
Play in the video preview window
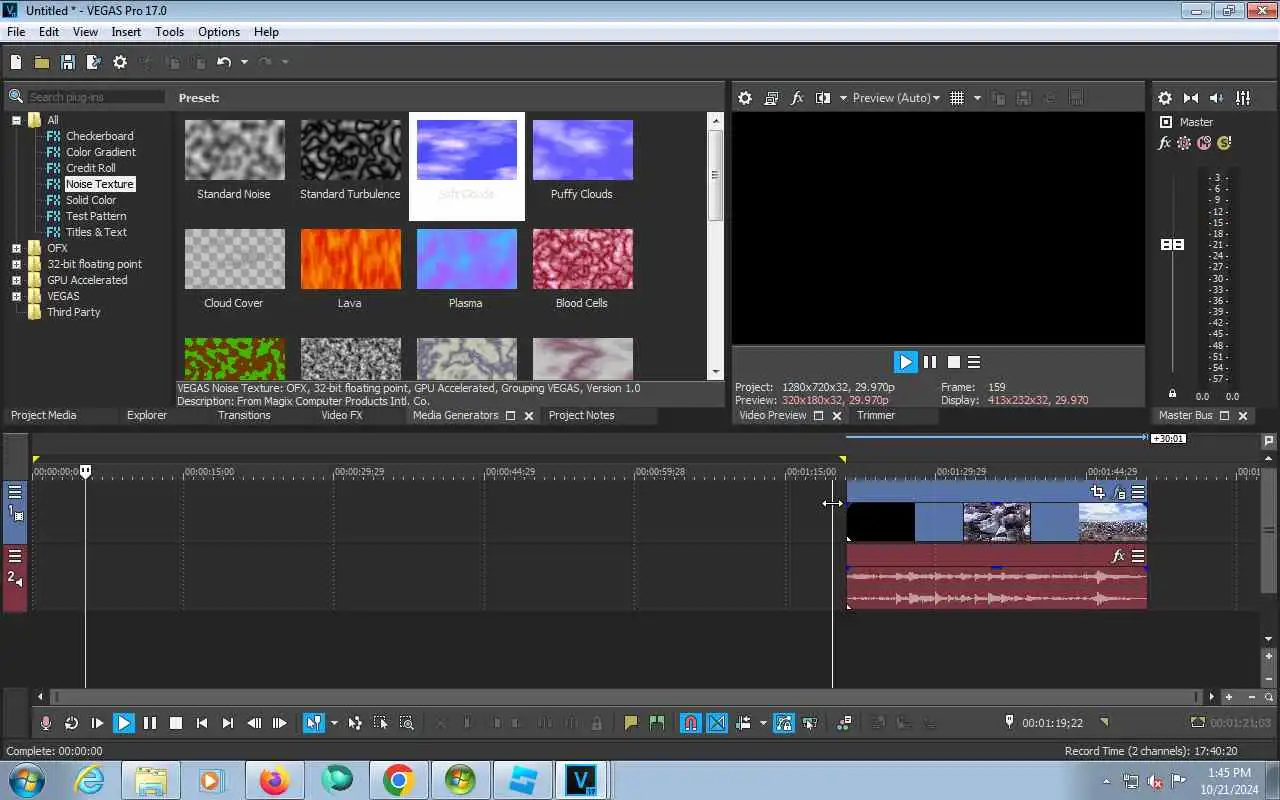[905, 362]
